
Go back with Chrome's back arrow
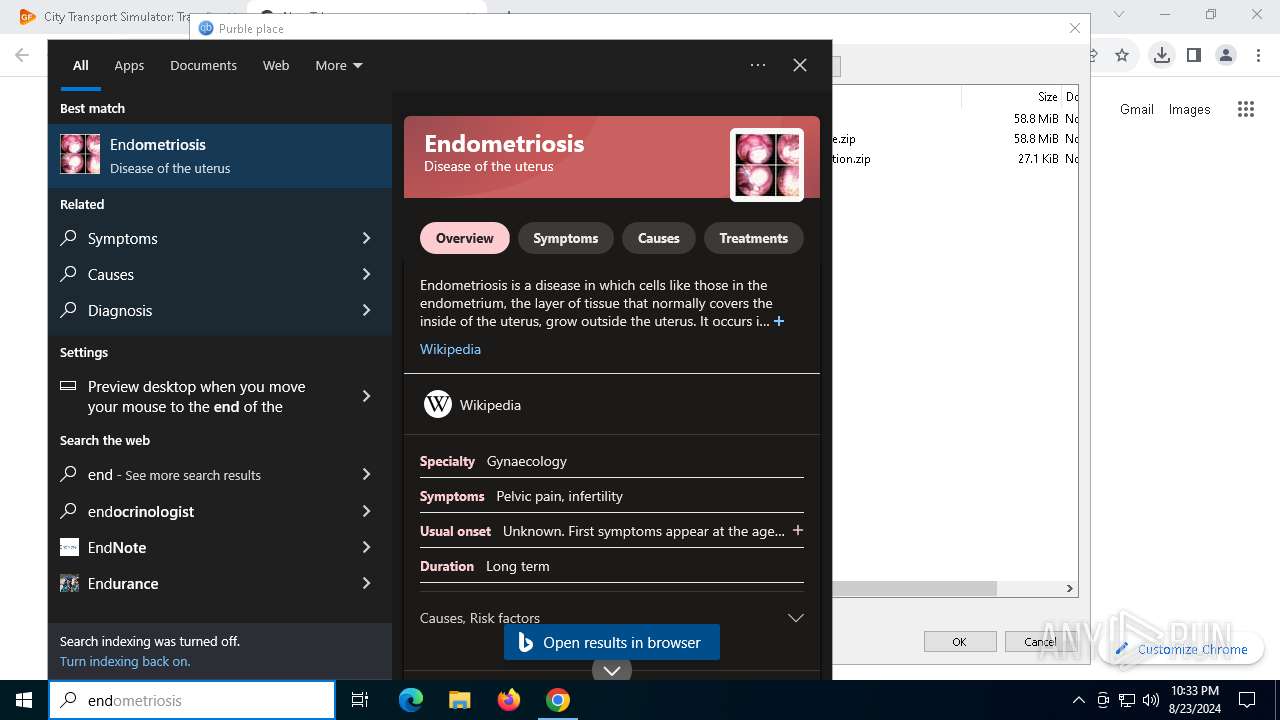pos(22,55)
